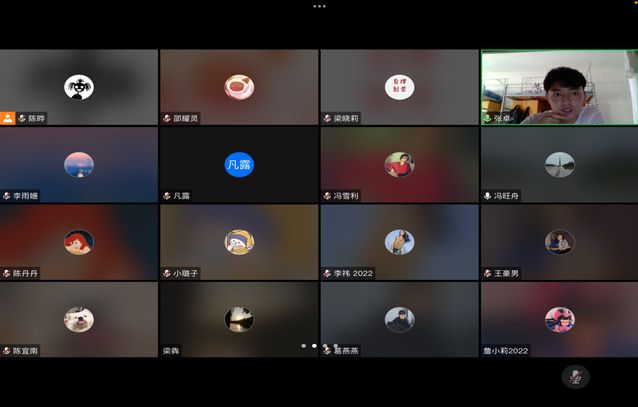Viewport: 638px width, 407px height.
Task: Click the muted mic icon beside 陈宜南
Action: [x=6, y=351]
